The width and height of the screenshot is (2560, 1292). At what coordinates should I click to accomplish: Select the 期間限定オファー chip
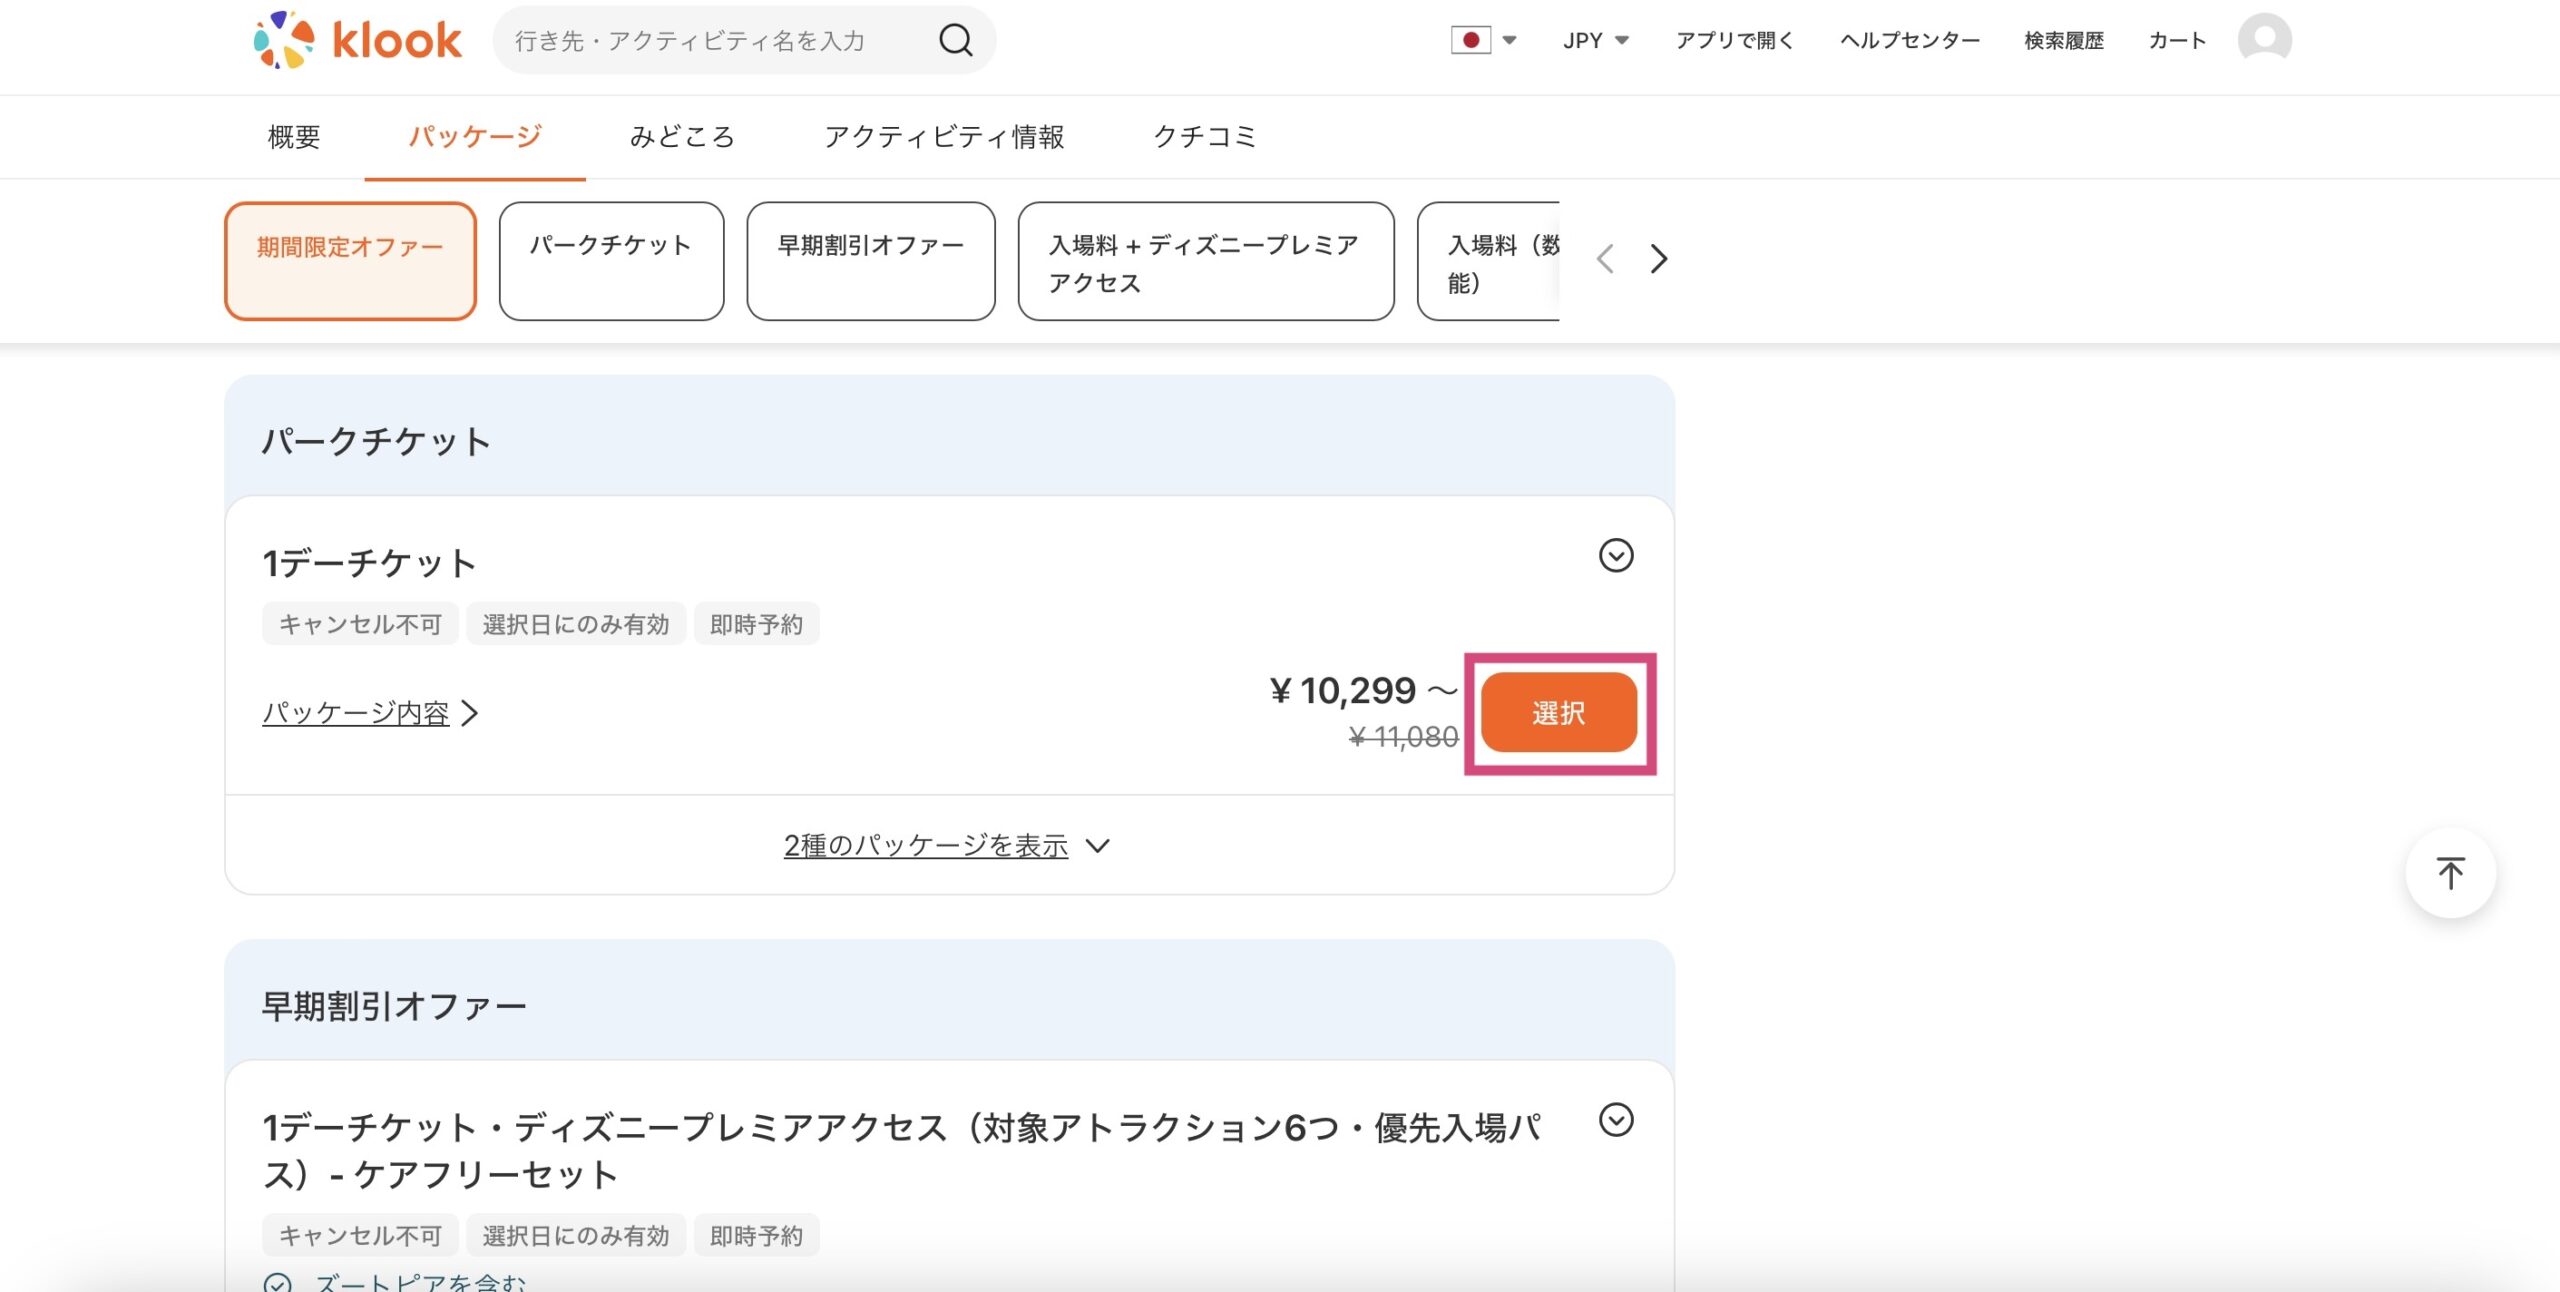(x=350, y=261)
